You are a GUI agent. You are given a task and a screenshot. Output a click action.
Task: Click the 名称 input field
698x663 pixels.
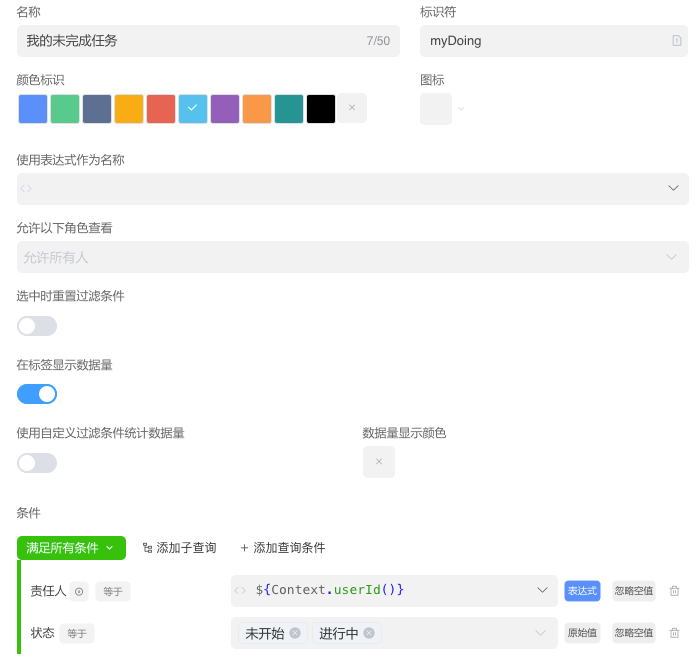[x=190, y=41]
